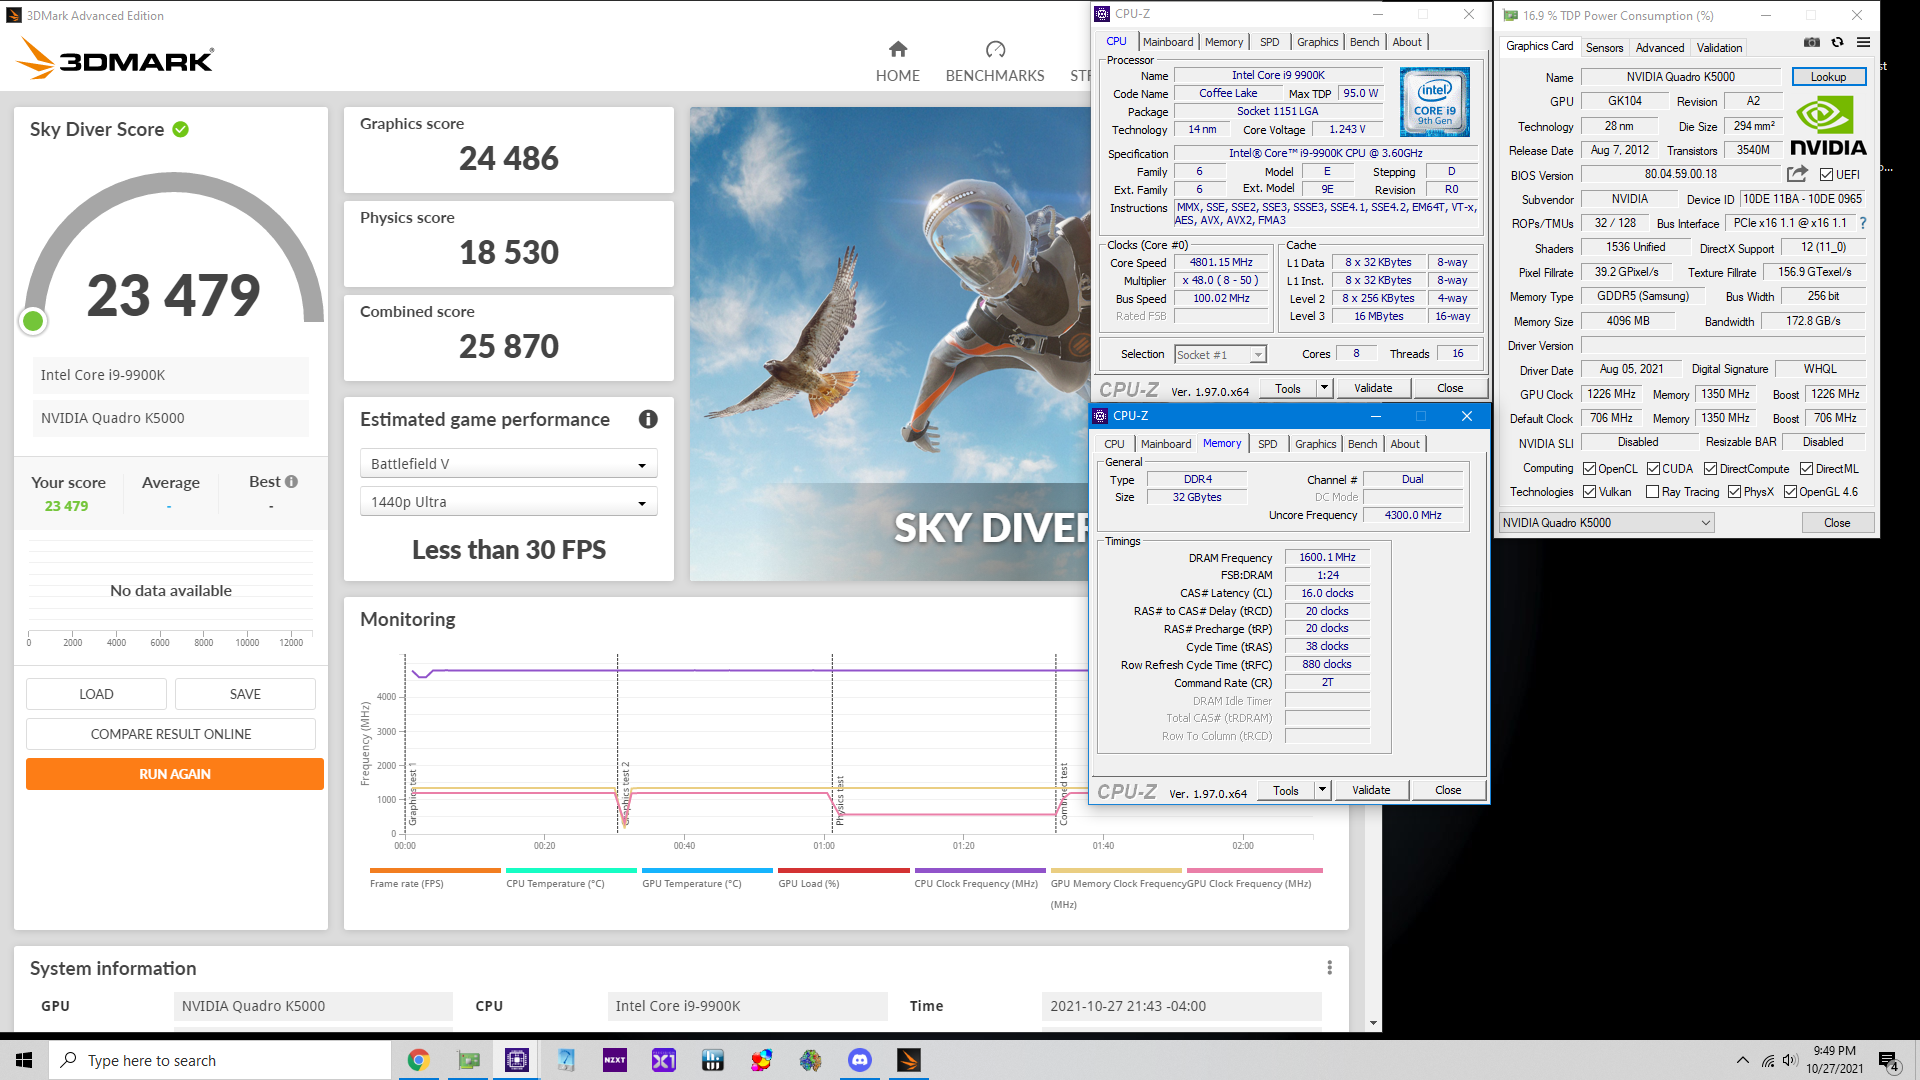This screenshot has width=1920, height=1080.
Task: Open the Graphics tab in lower CPU-Z
Action: point(1315,444)
